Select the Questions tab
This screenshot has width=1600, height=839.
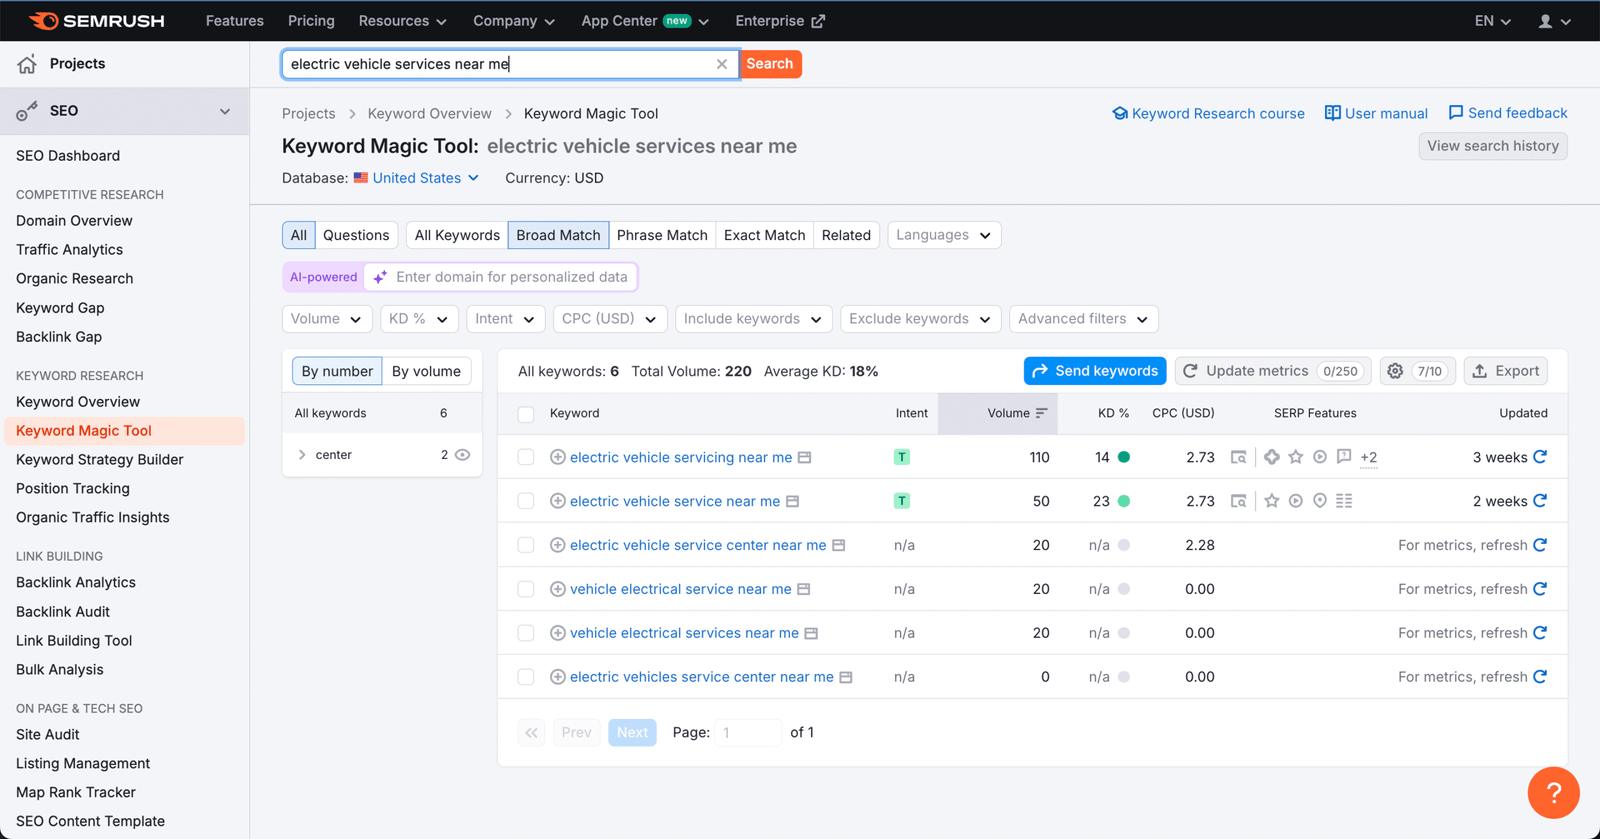356,235
